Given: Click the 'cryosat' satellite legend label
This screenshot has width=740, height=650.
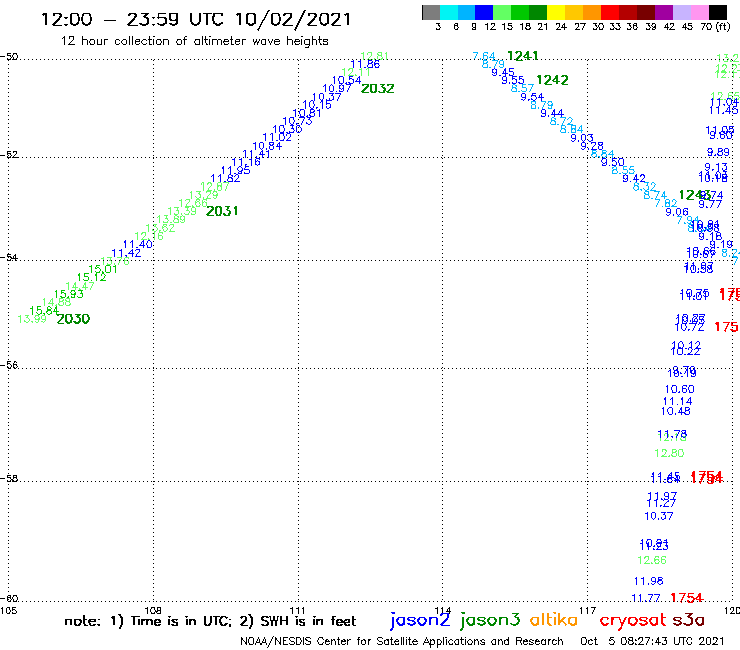Looking at the screenshot, I should pos(632,621).
